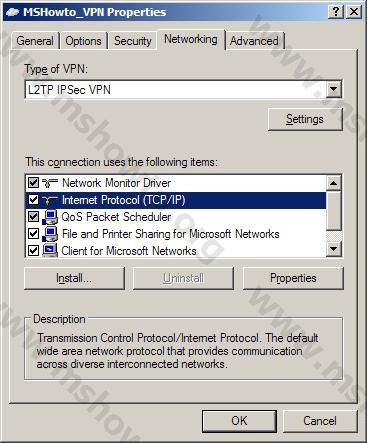Open the Type of VPN dropdown arrow
This screenshot has height=443, width=367.
[x=334, y=89]
